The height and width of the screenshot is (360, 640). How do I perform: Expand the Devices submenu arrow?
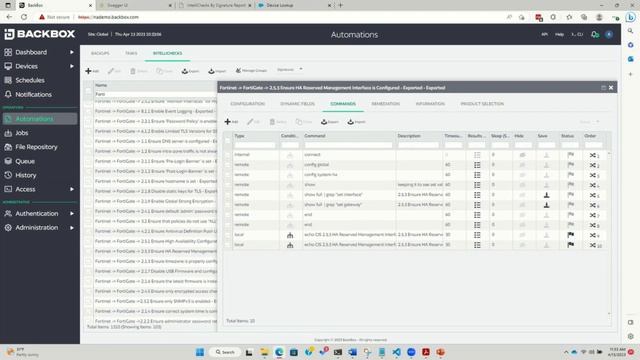72,66
